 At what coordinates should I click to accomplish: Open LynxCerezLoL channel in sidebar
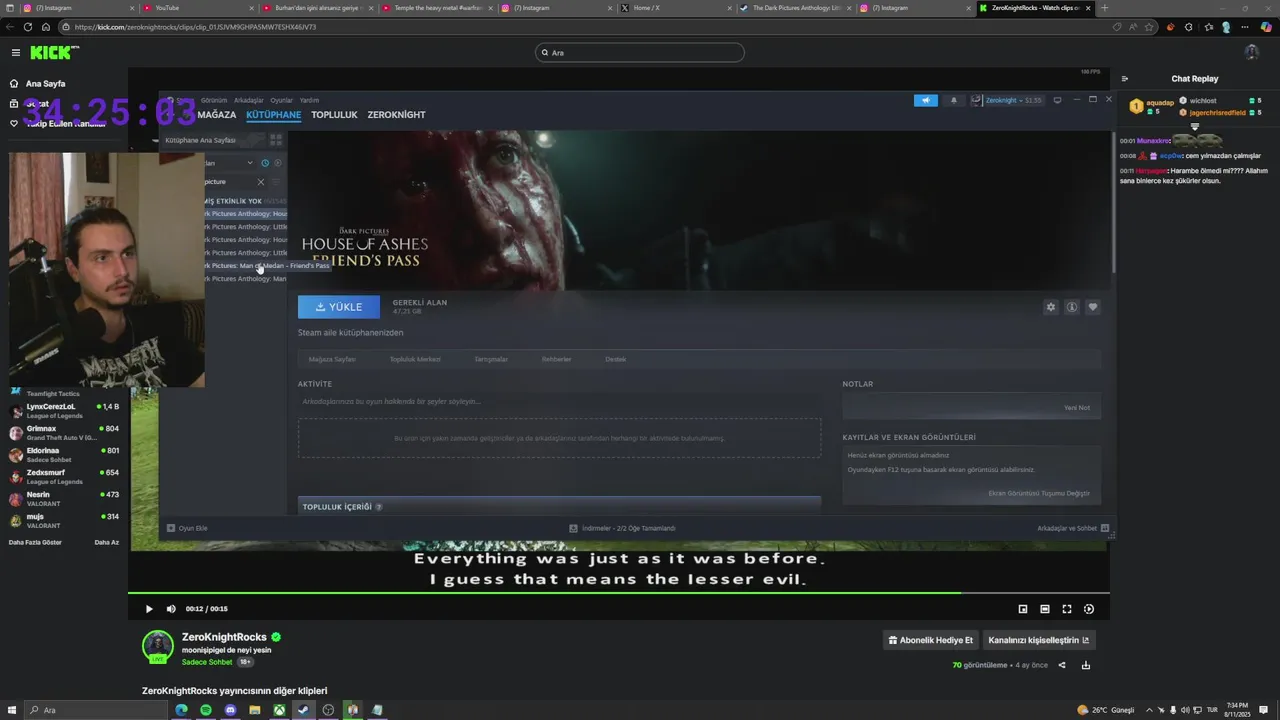coord(64,411)
